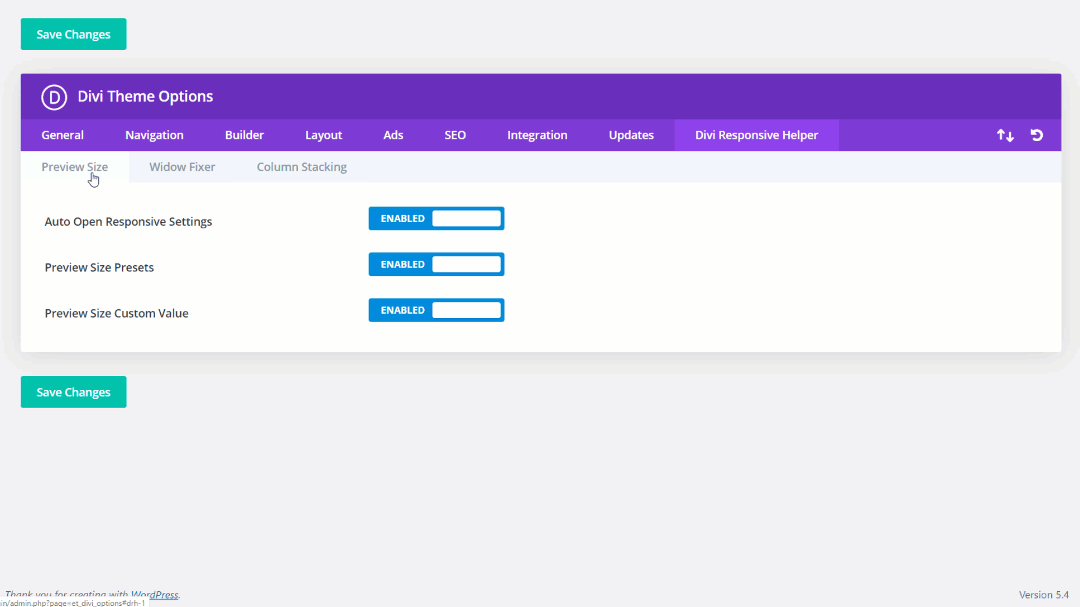Click the Auto Open Responsive Settings label
Image resolution: width=1080 pixels, height=607 pixels.
[x=128, y=222]
